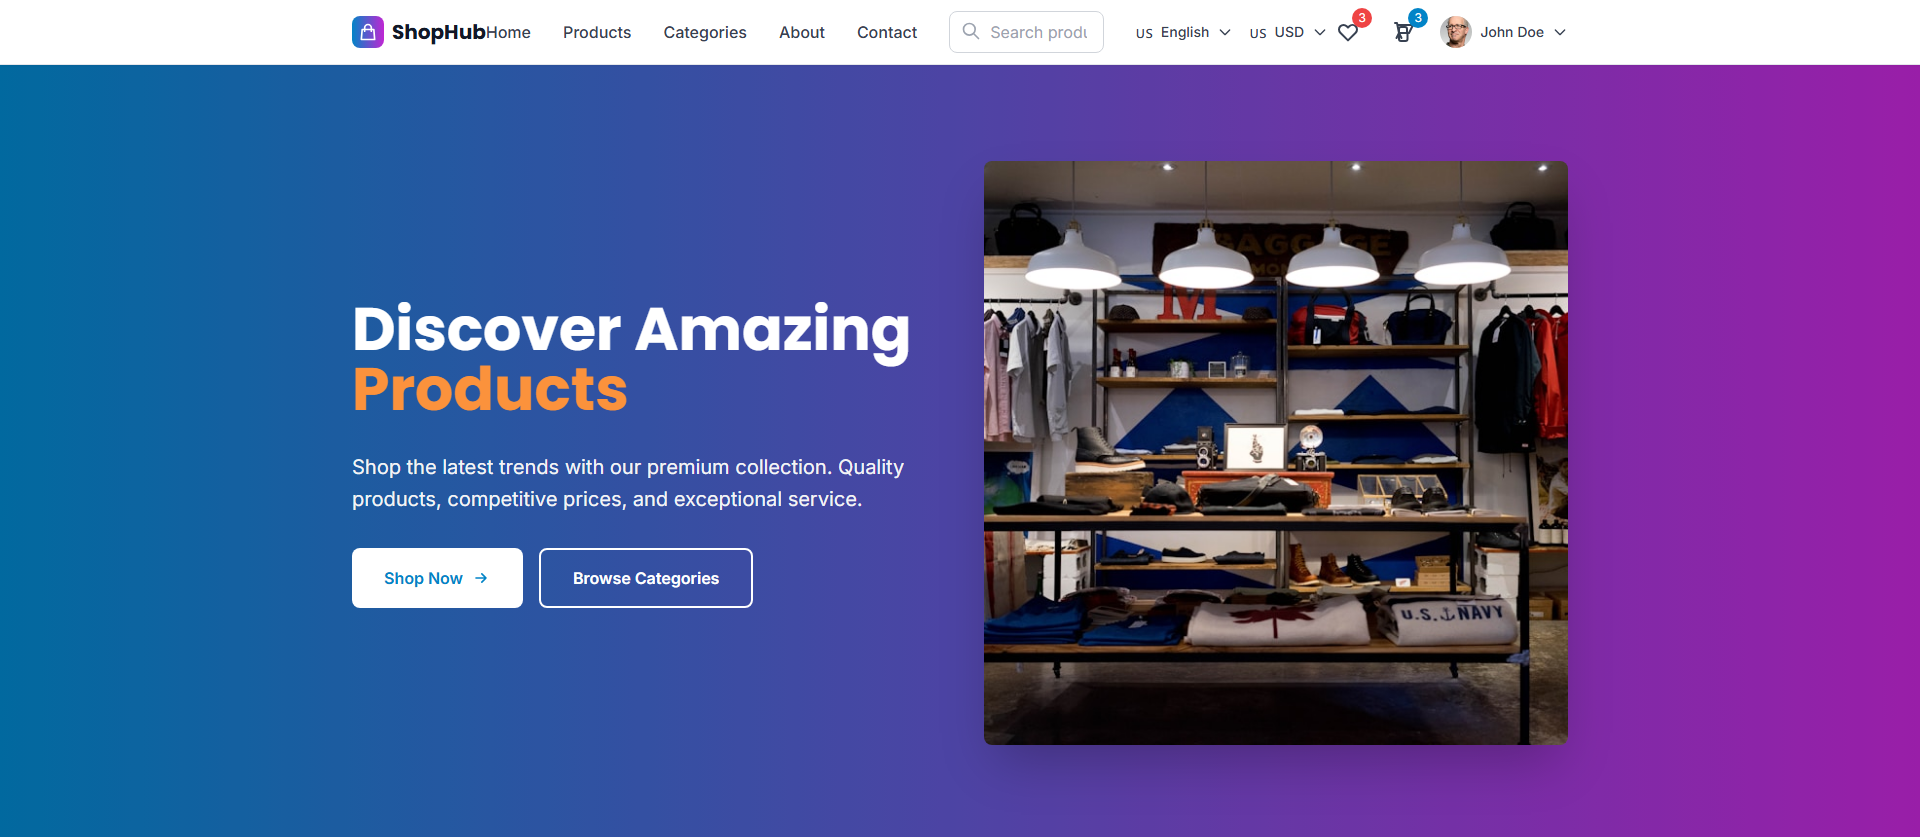Expand the USD currency selector
This screenshot has height=837, width=1920.
coord(1288,32)
